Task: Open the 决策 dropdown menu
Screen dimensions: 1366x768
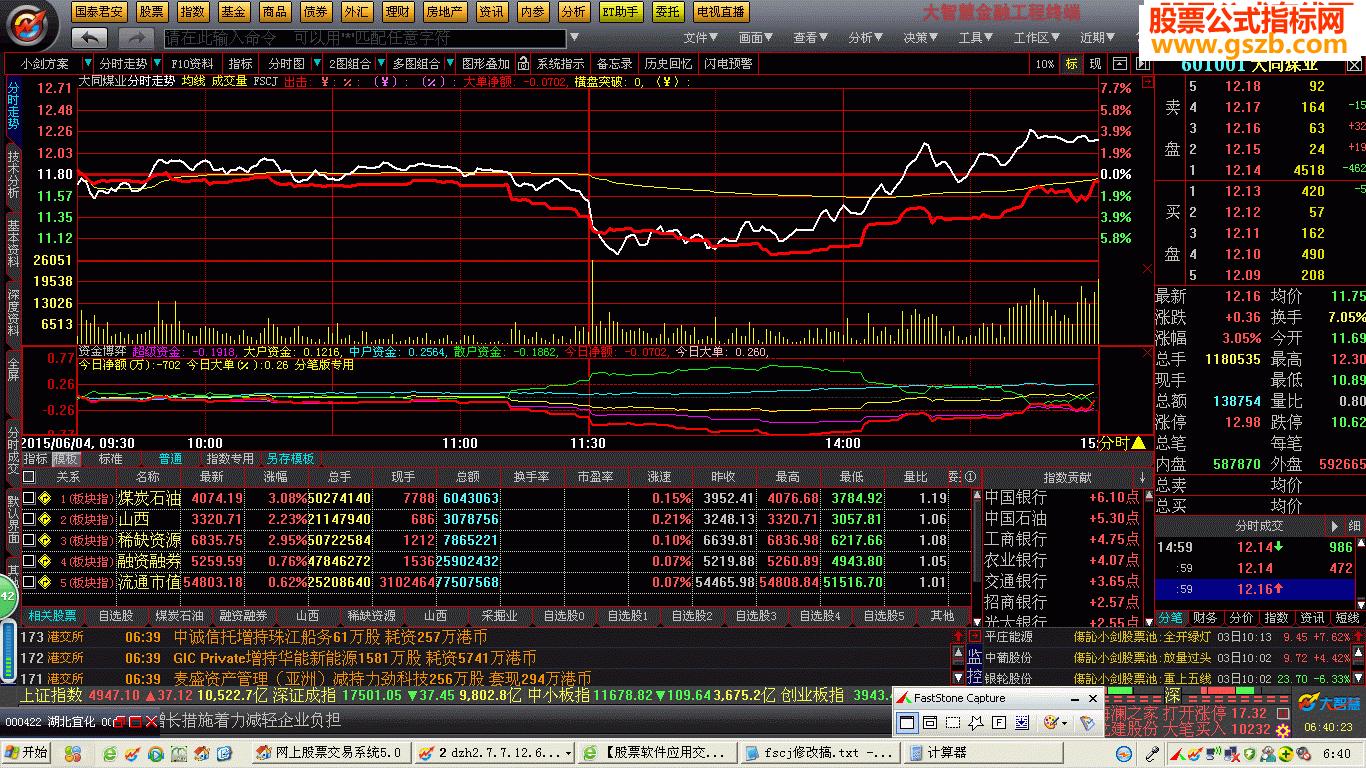Action: (920, 38)
